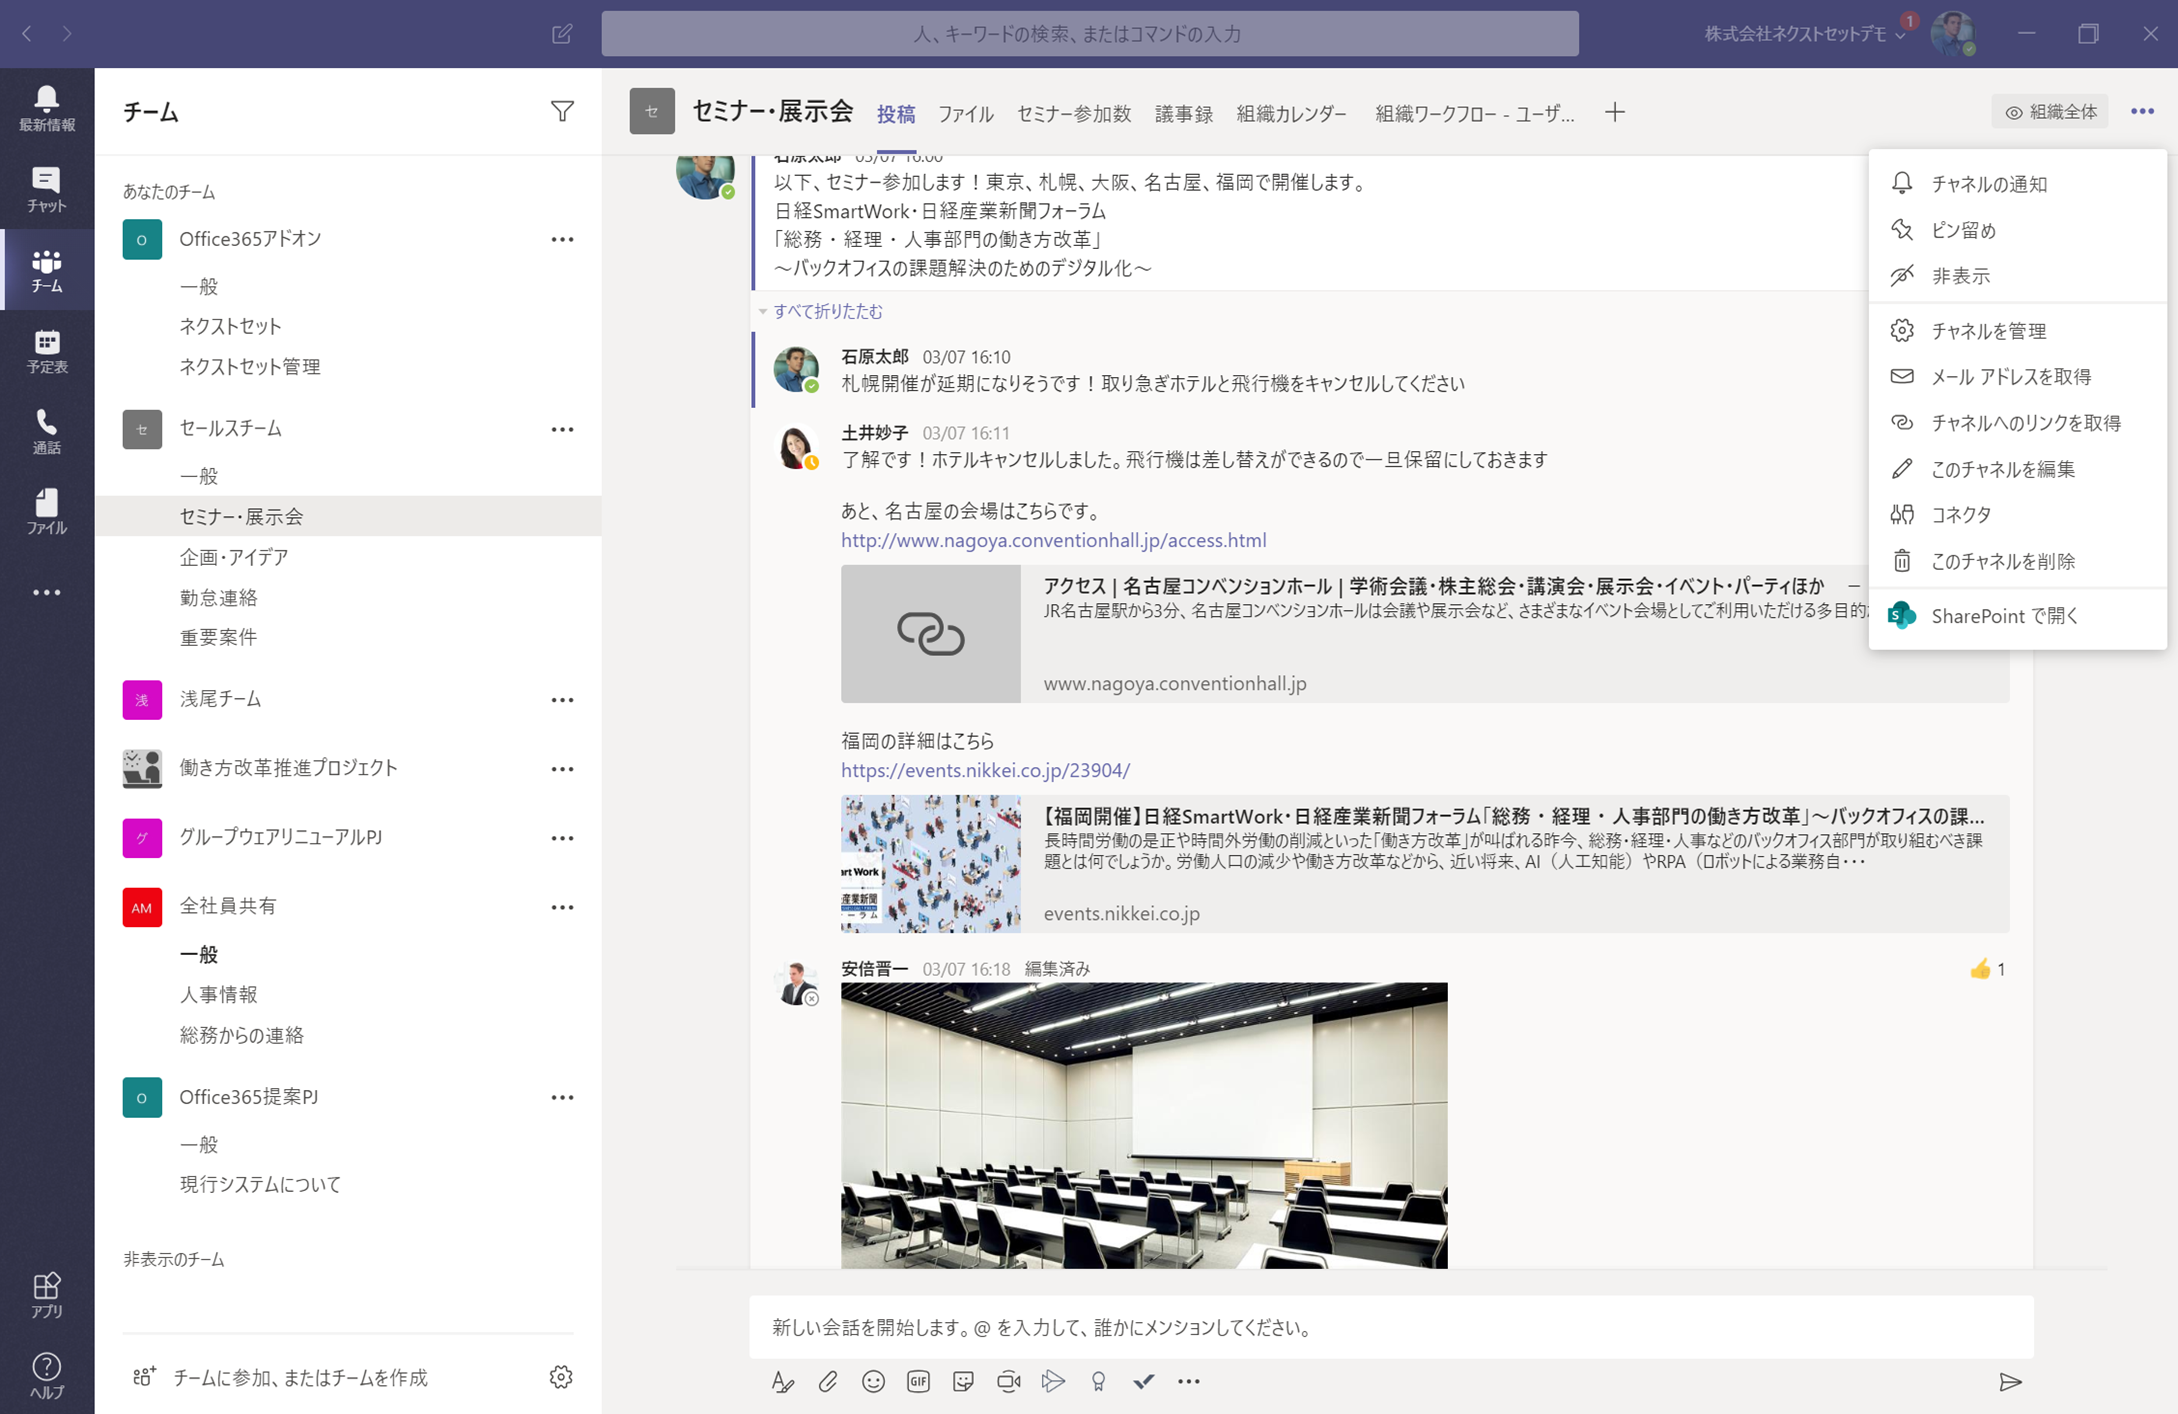Open the Activity (最新情報) bell icon
This screenshot has width=2178, height=1414.
coord(47,107)
